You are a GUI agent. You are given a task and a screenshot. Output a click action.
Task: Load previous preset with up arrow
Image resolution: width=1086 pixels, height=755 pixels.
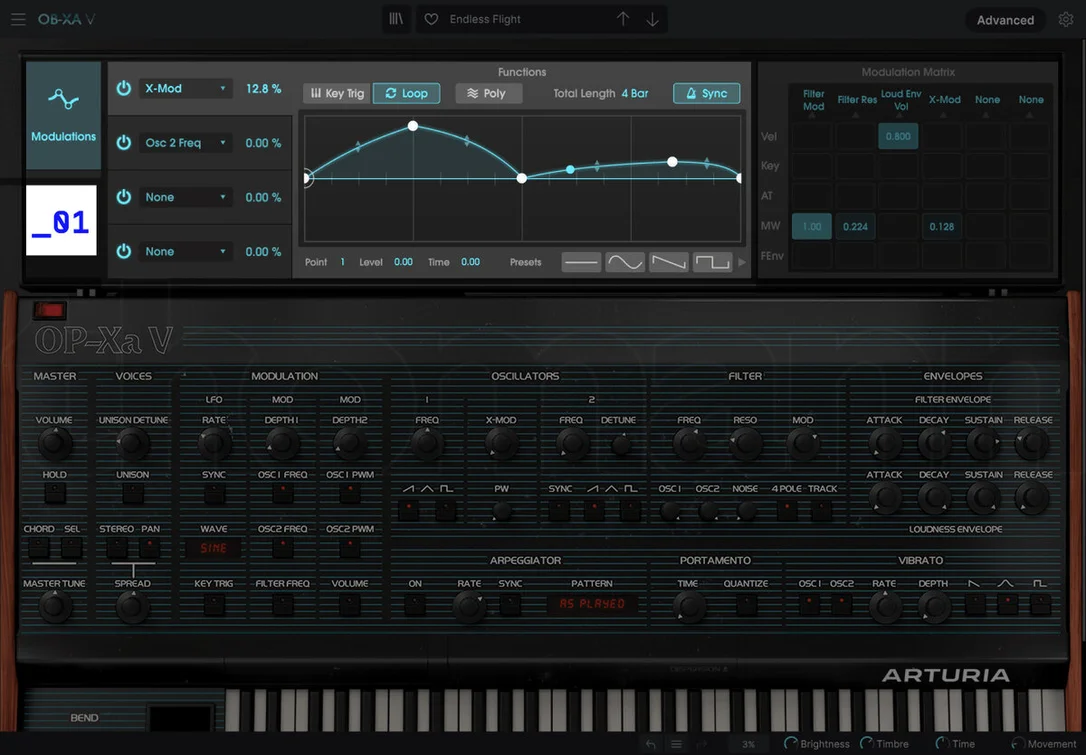click(x=623, y=19)
